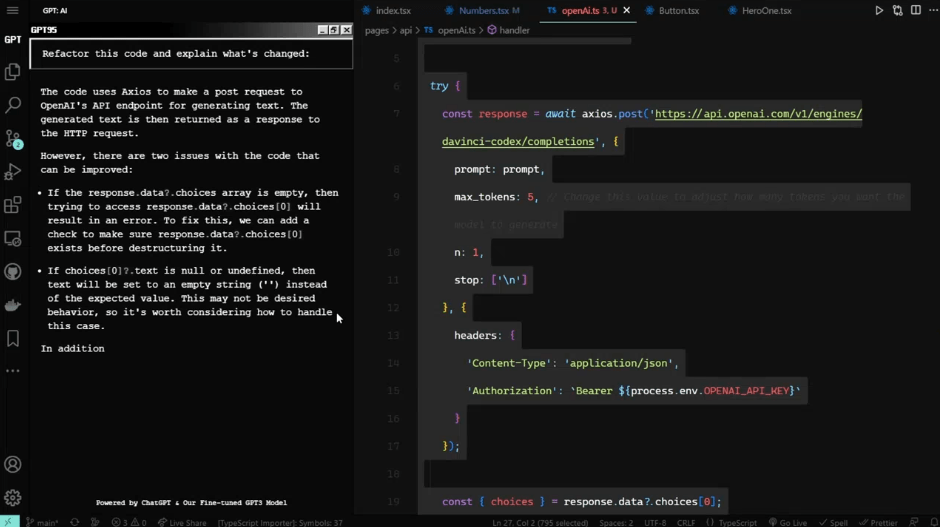This screenshot has height=527, width=940.
Task: Toggle Go Live server in status bar
Action: 787,522
